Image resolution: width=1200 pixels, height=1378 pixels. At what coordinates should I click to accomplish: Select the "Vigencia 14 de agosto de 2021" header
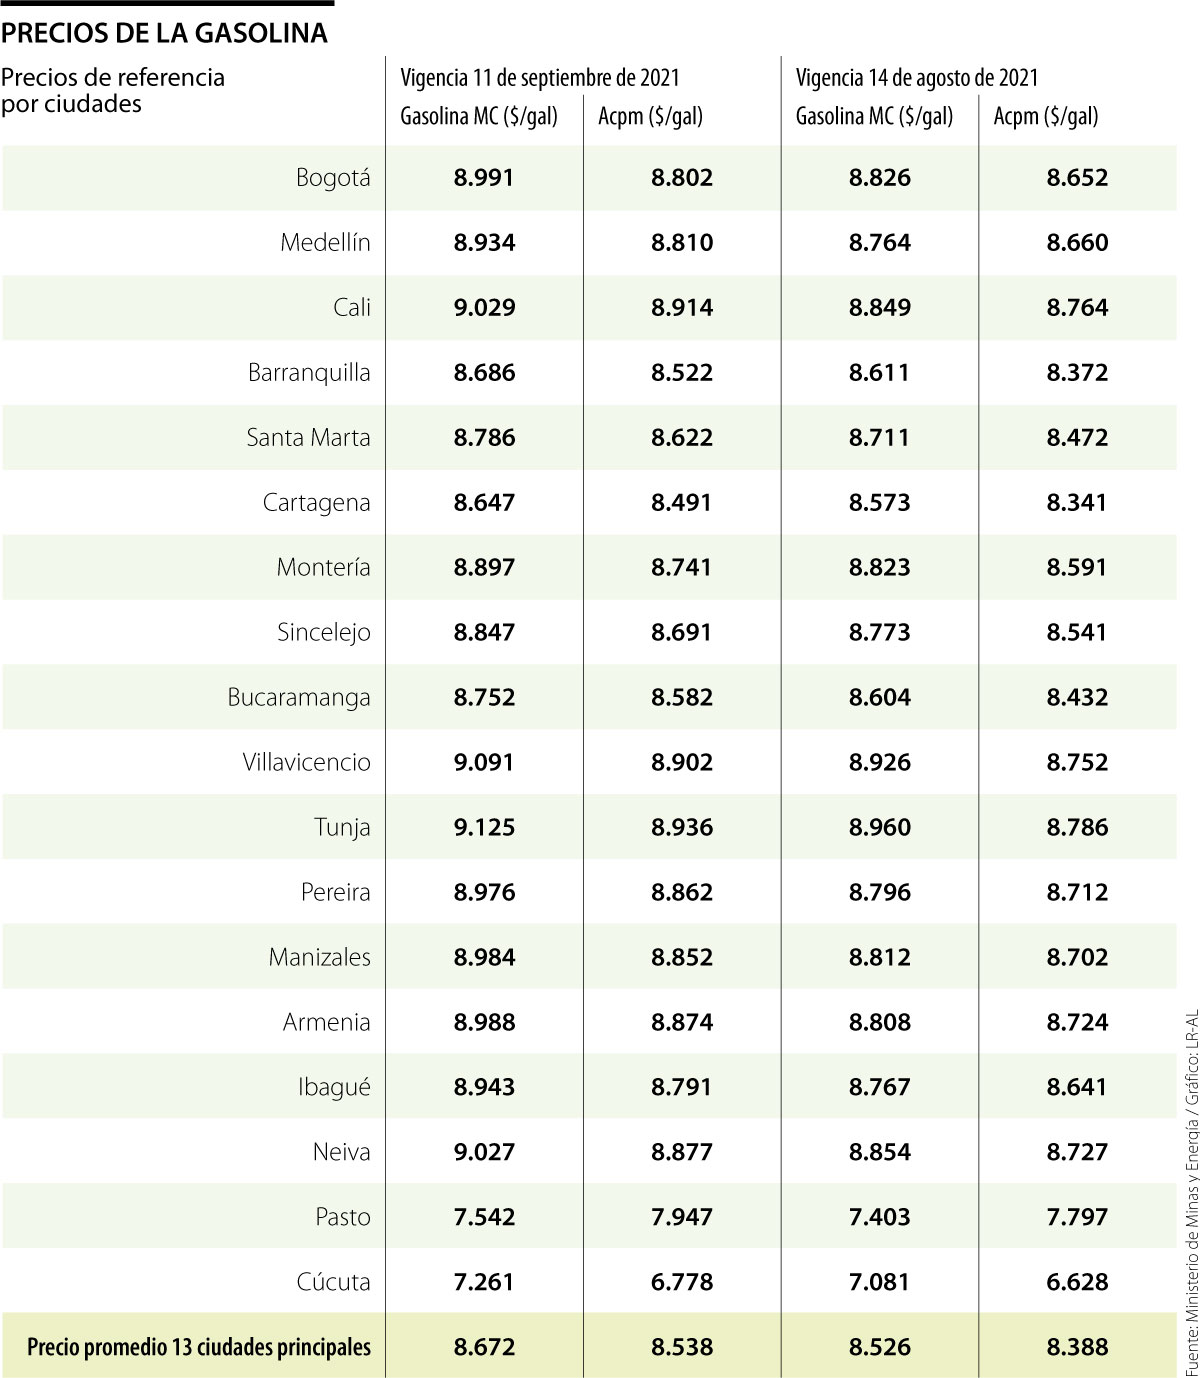916,78
